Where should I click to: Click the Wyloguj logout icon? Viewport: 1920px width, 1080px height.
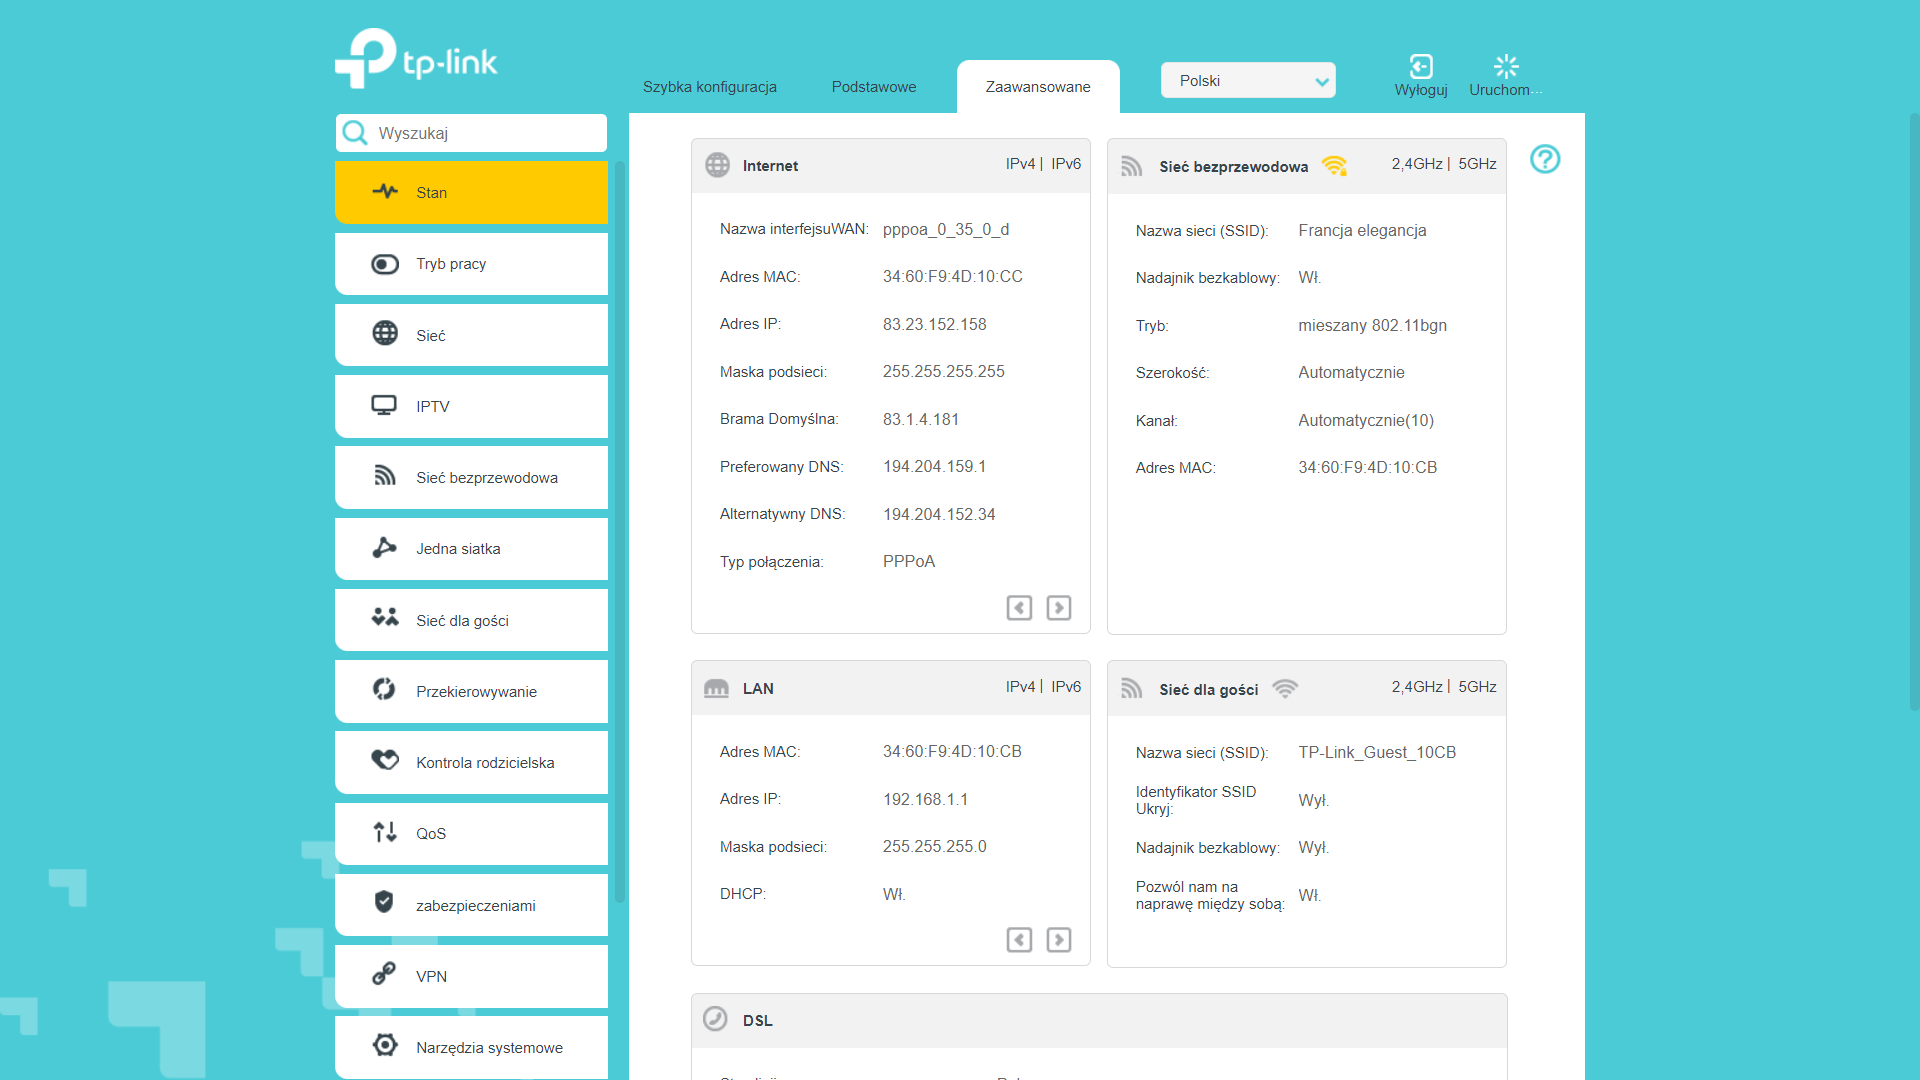click(x=1421, y=66)
